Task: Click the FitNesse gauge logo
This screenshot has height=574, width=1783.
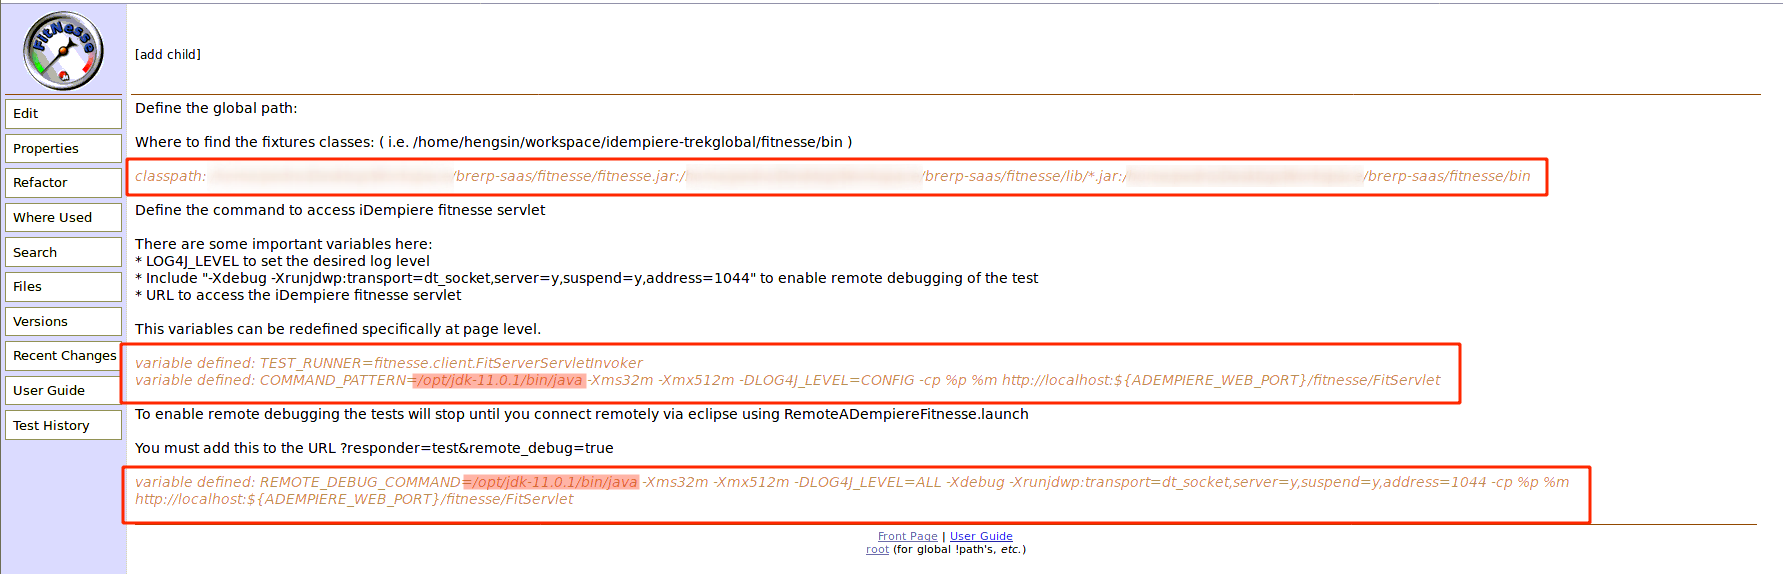Action: (x=63, y=50)
